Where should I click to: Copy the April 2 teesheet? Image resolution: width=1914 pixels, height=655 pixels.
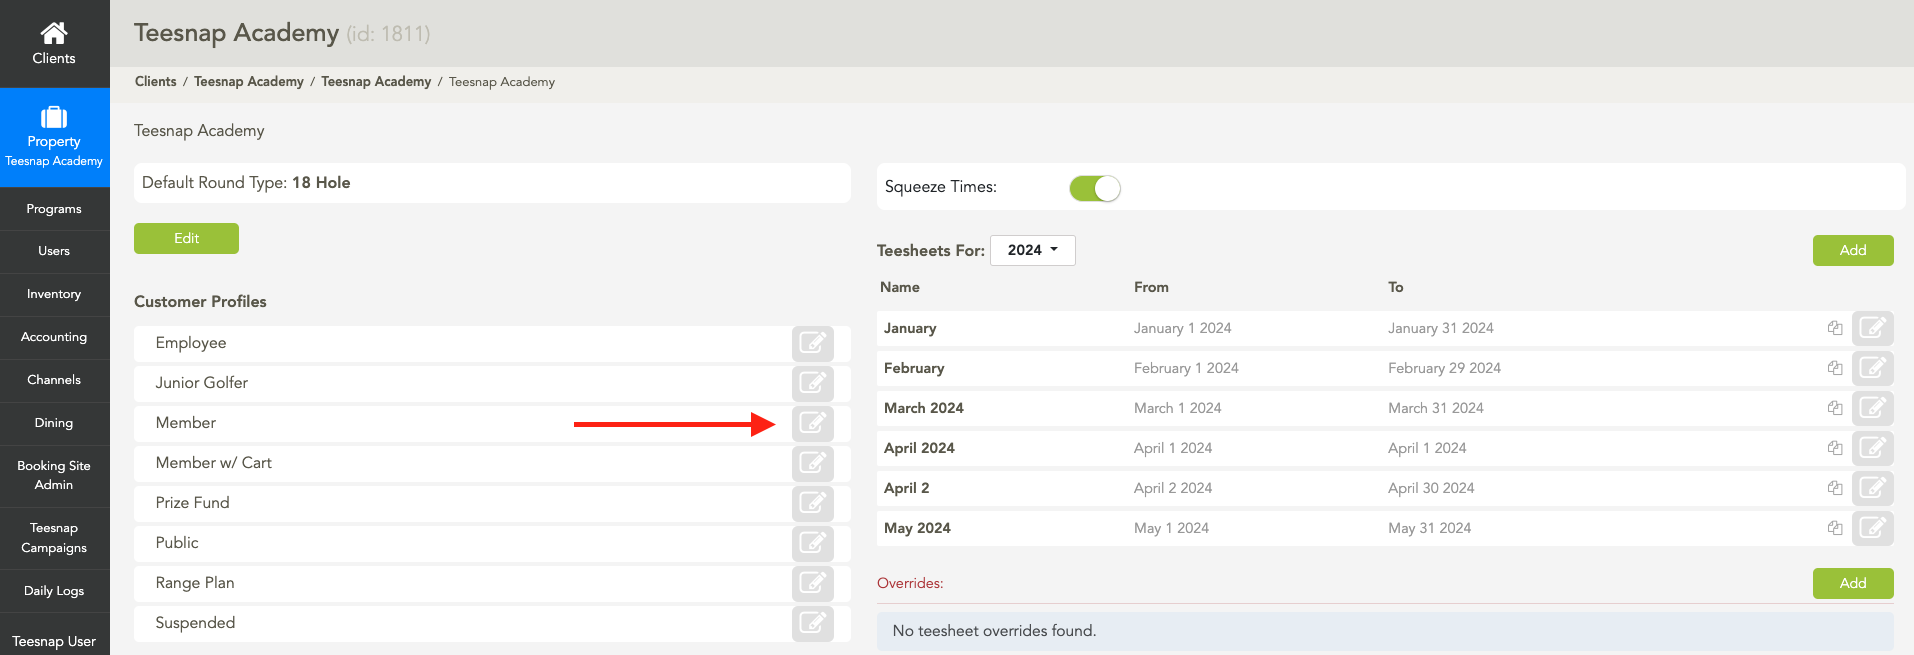pos(1835,488)
